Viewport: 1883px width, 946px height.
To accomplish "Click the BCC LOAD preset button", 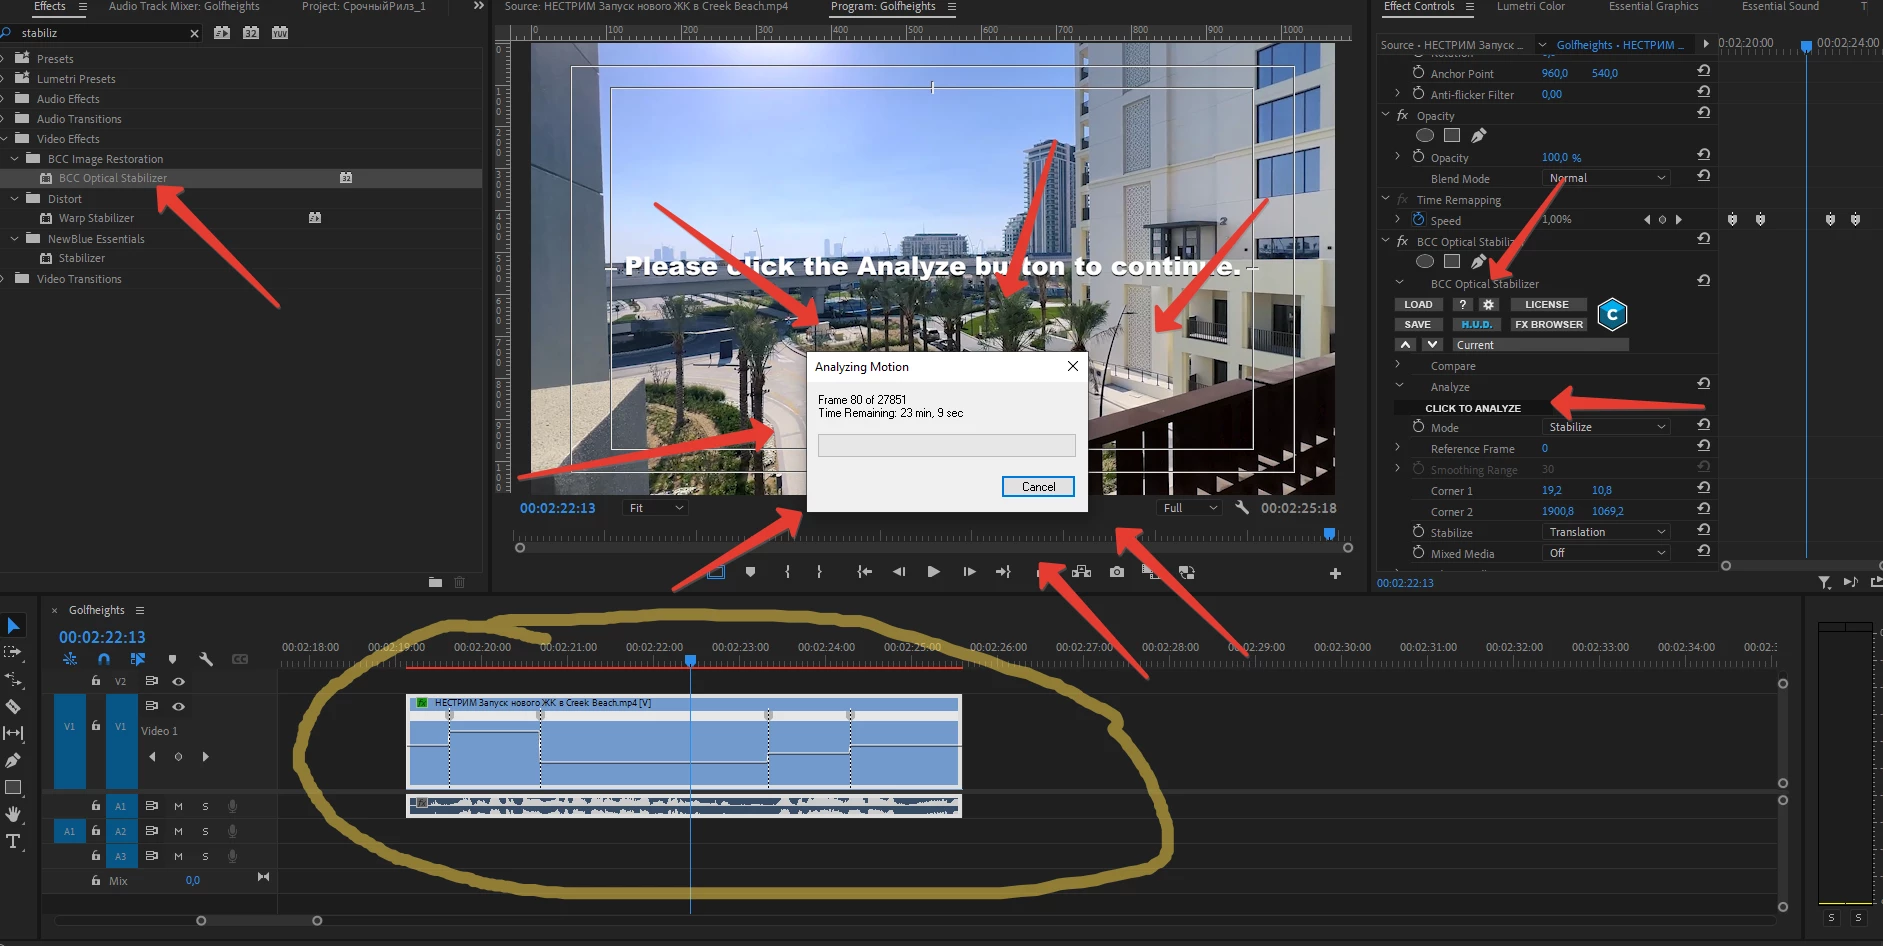I will coord(1418,304).
